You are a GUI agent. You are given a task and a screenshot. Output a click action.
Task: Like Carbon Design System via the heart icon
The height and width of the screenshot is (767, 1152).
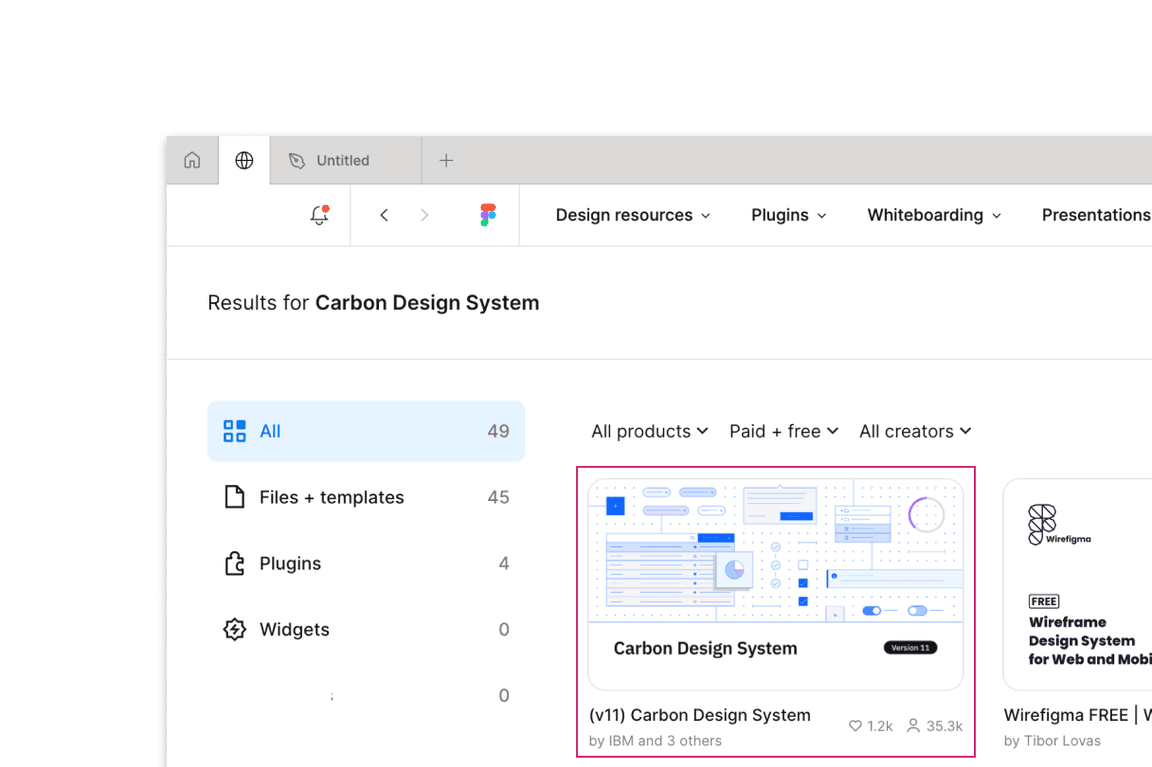(855, 726)
